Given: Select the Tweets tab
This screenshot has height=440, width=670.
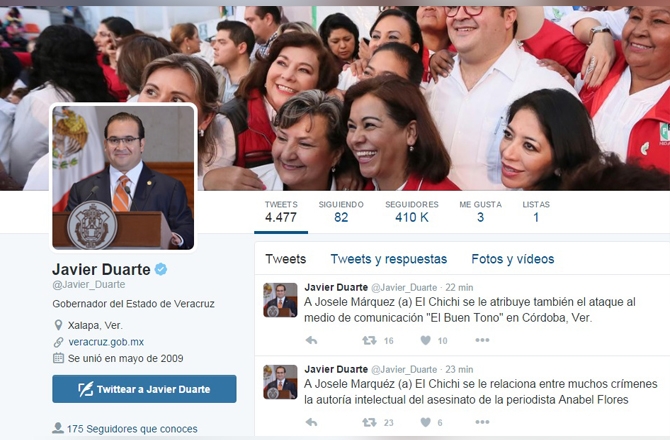Looking at the screenshot, I should tap(285, 259).
